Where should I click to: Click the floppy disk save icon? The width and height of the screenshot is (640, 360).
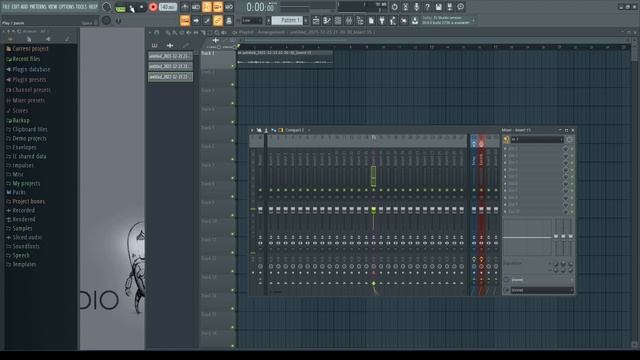(x=438, y=7)
